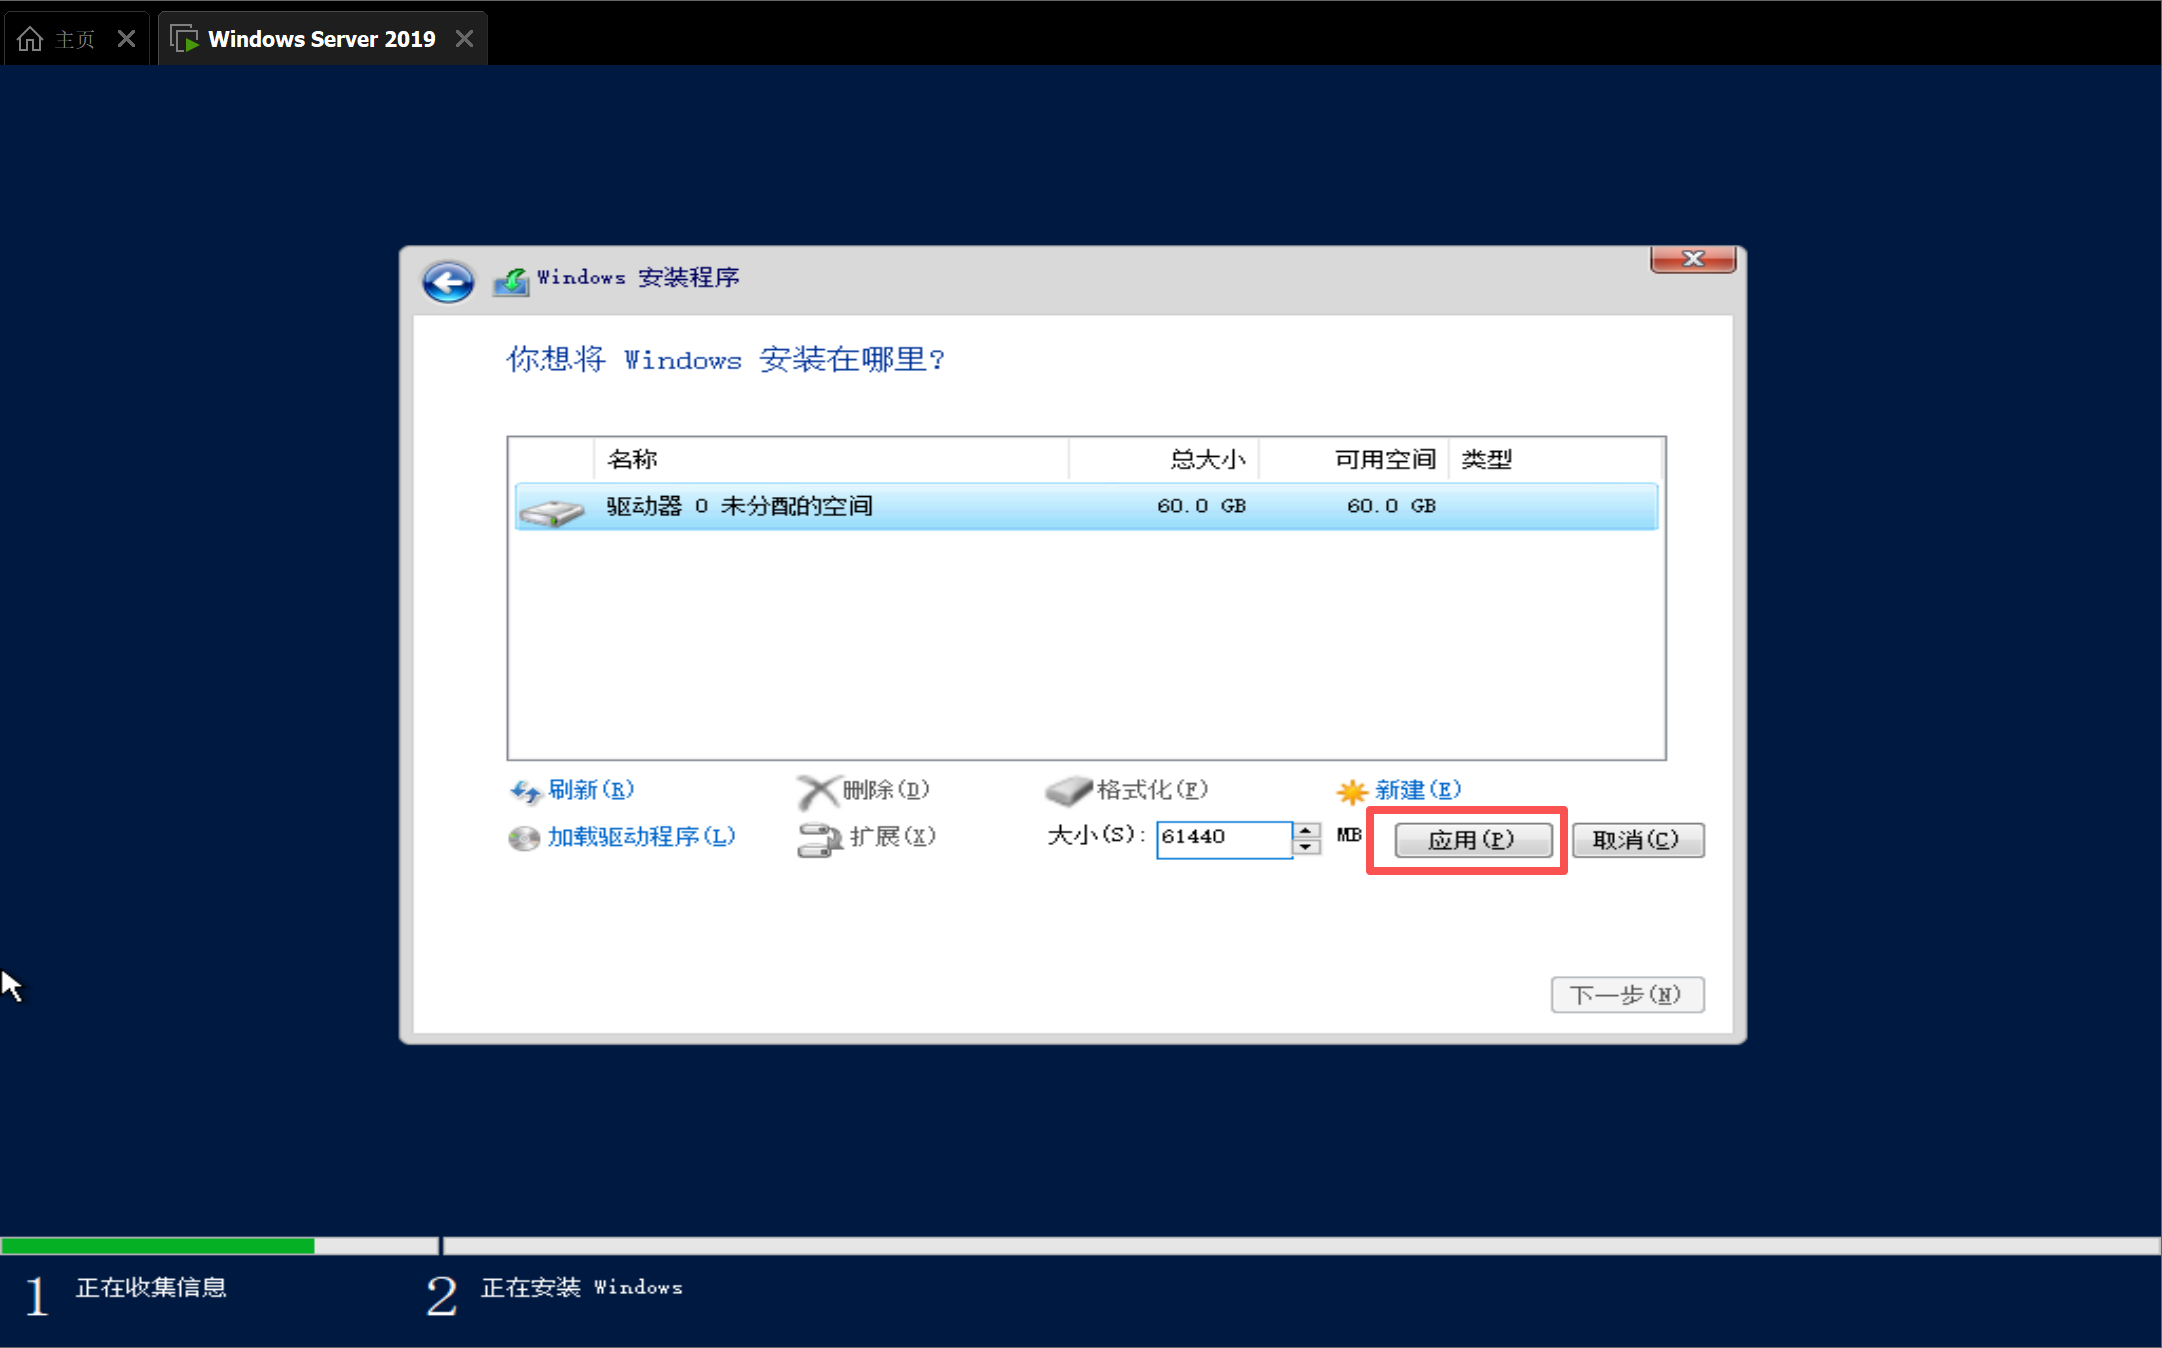Screen dimensions: 2162x1348
Task: Click the MB unit label
Action: point(1349,835)
